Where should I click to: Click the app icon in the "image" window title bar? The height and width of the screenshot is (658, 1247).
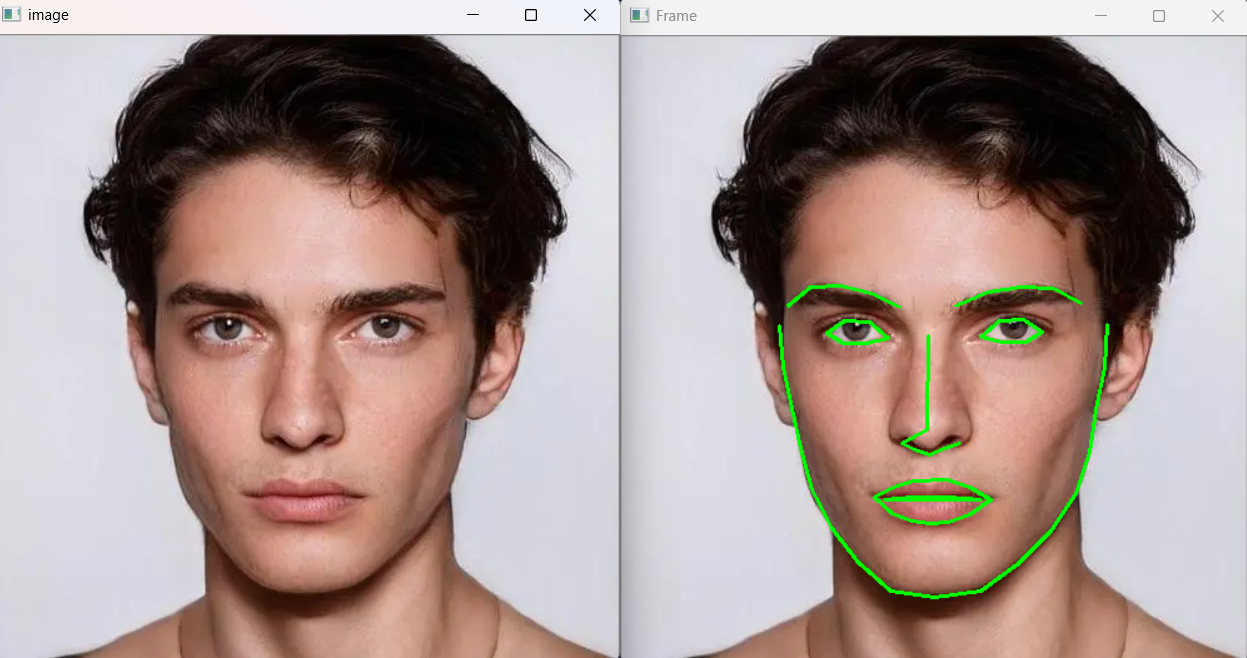12,15
